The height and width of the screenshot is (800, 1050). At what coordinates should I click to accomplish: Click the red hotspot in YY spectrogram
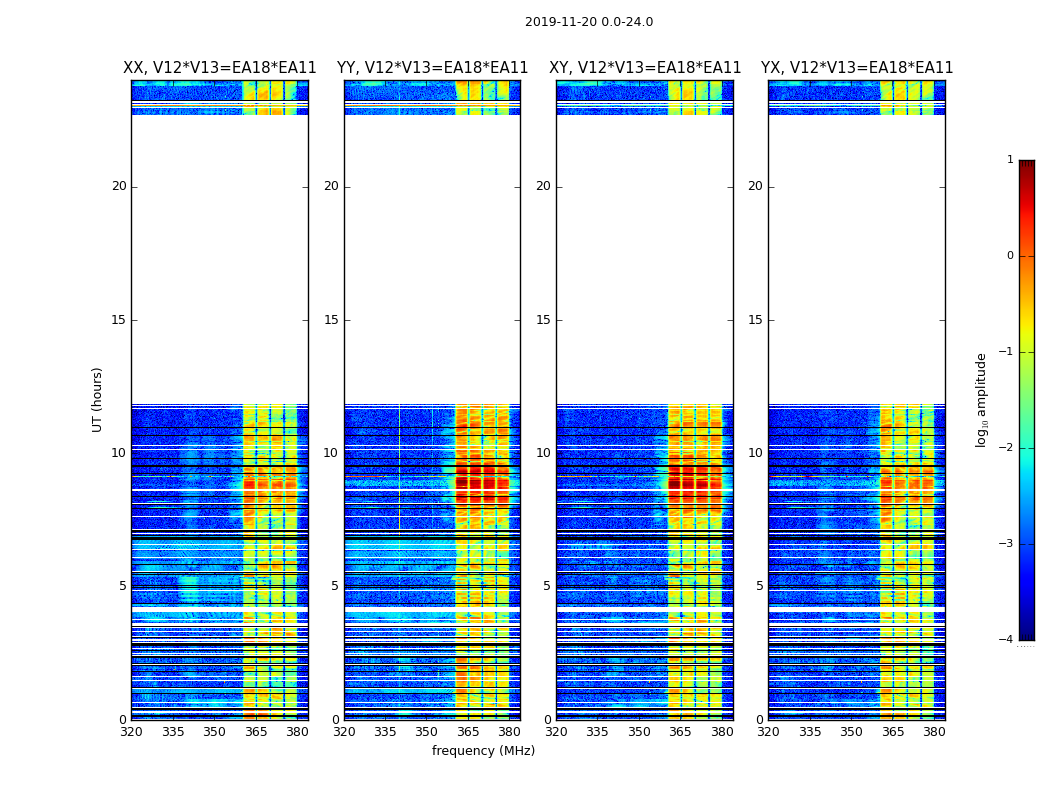pyautogui.click(x=482, y=483)
